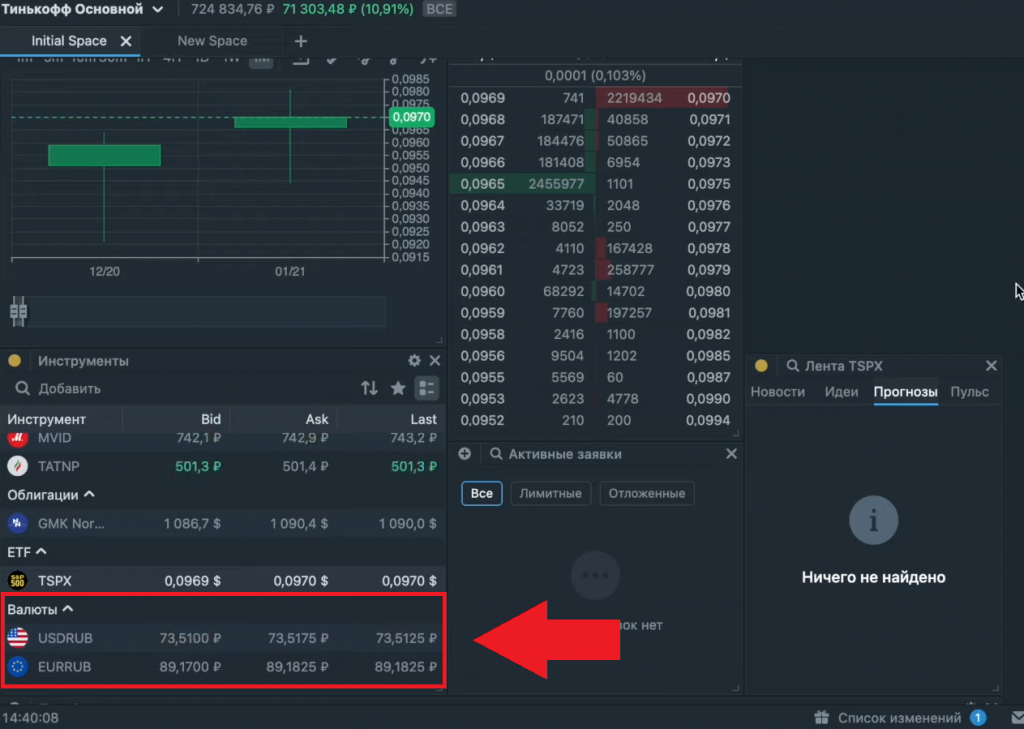The height and width of the screenshot is (729, 1024).
Task: Click the EURRUB ask price 89,1825 ₽
Action: tap(297, 667)
